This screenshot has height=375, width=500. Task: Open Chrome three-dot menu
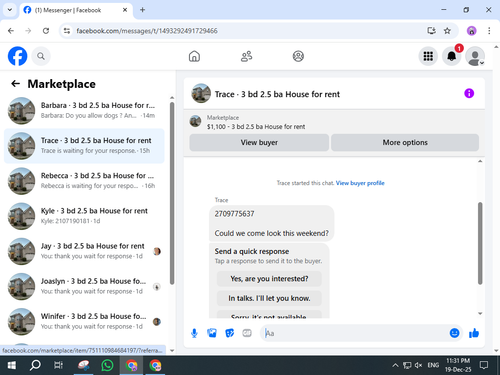click(x=489, y=31)
